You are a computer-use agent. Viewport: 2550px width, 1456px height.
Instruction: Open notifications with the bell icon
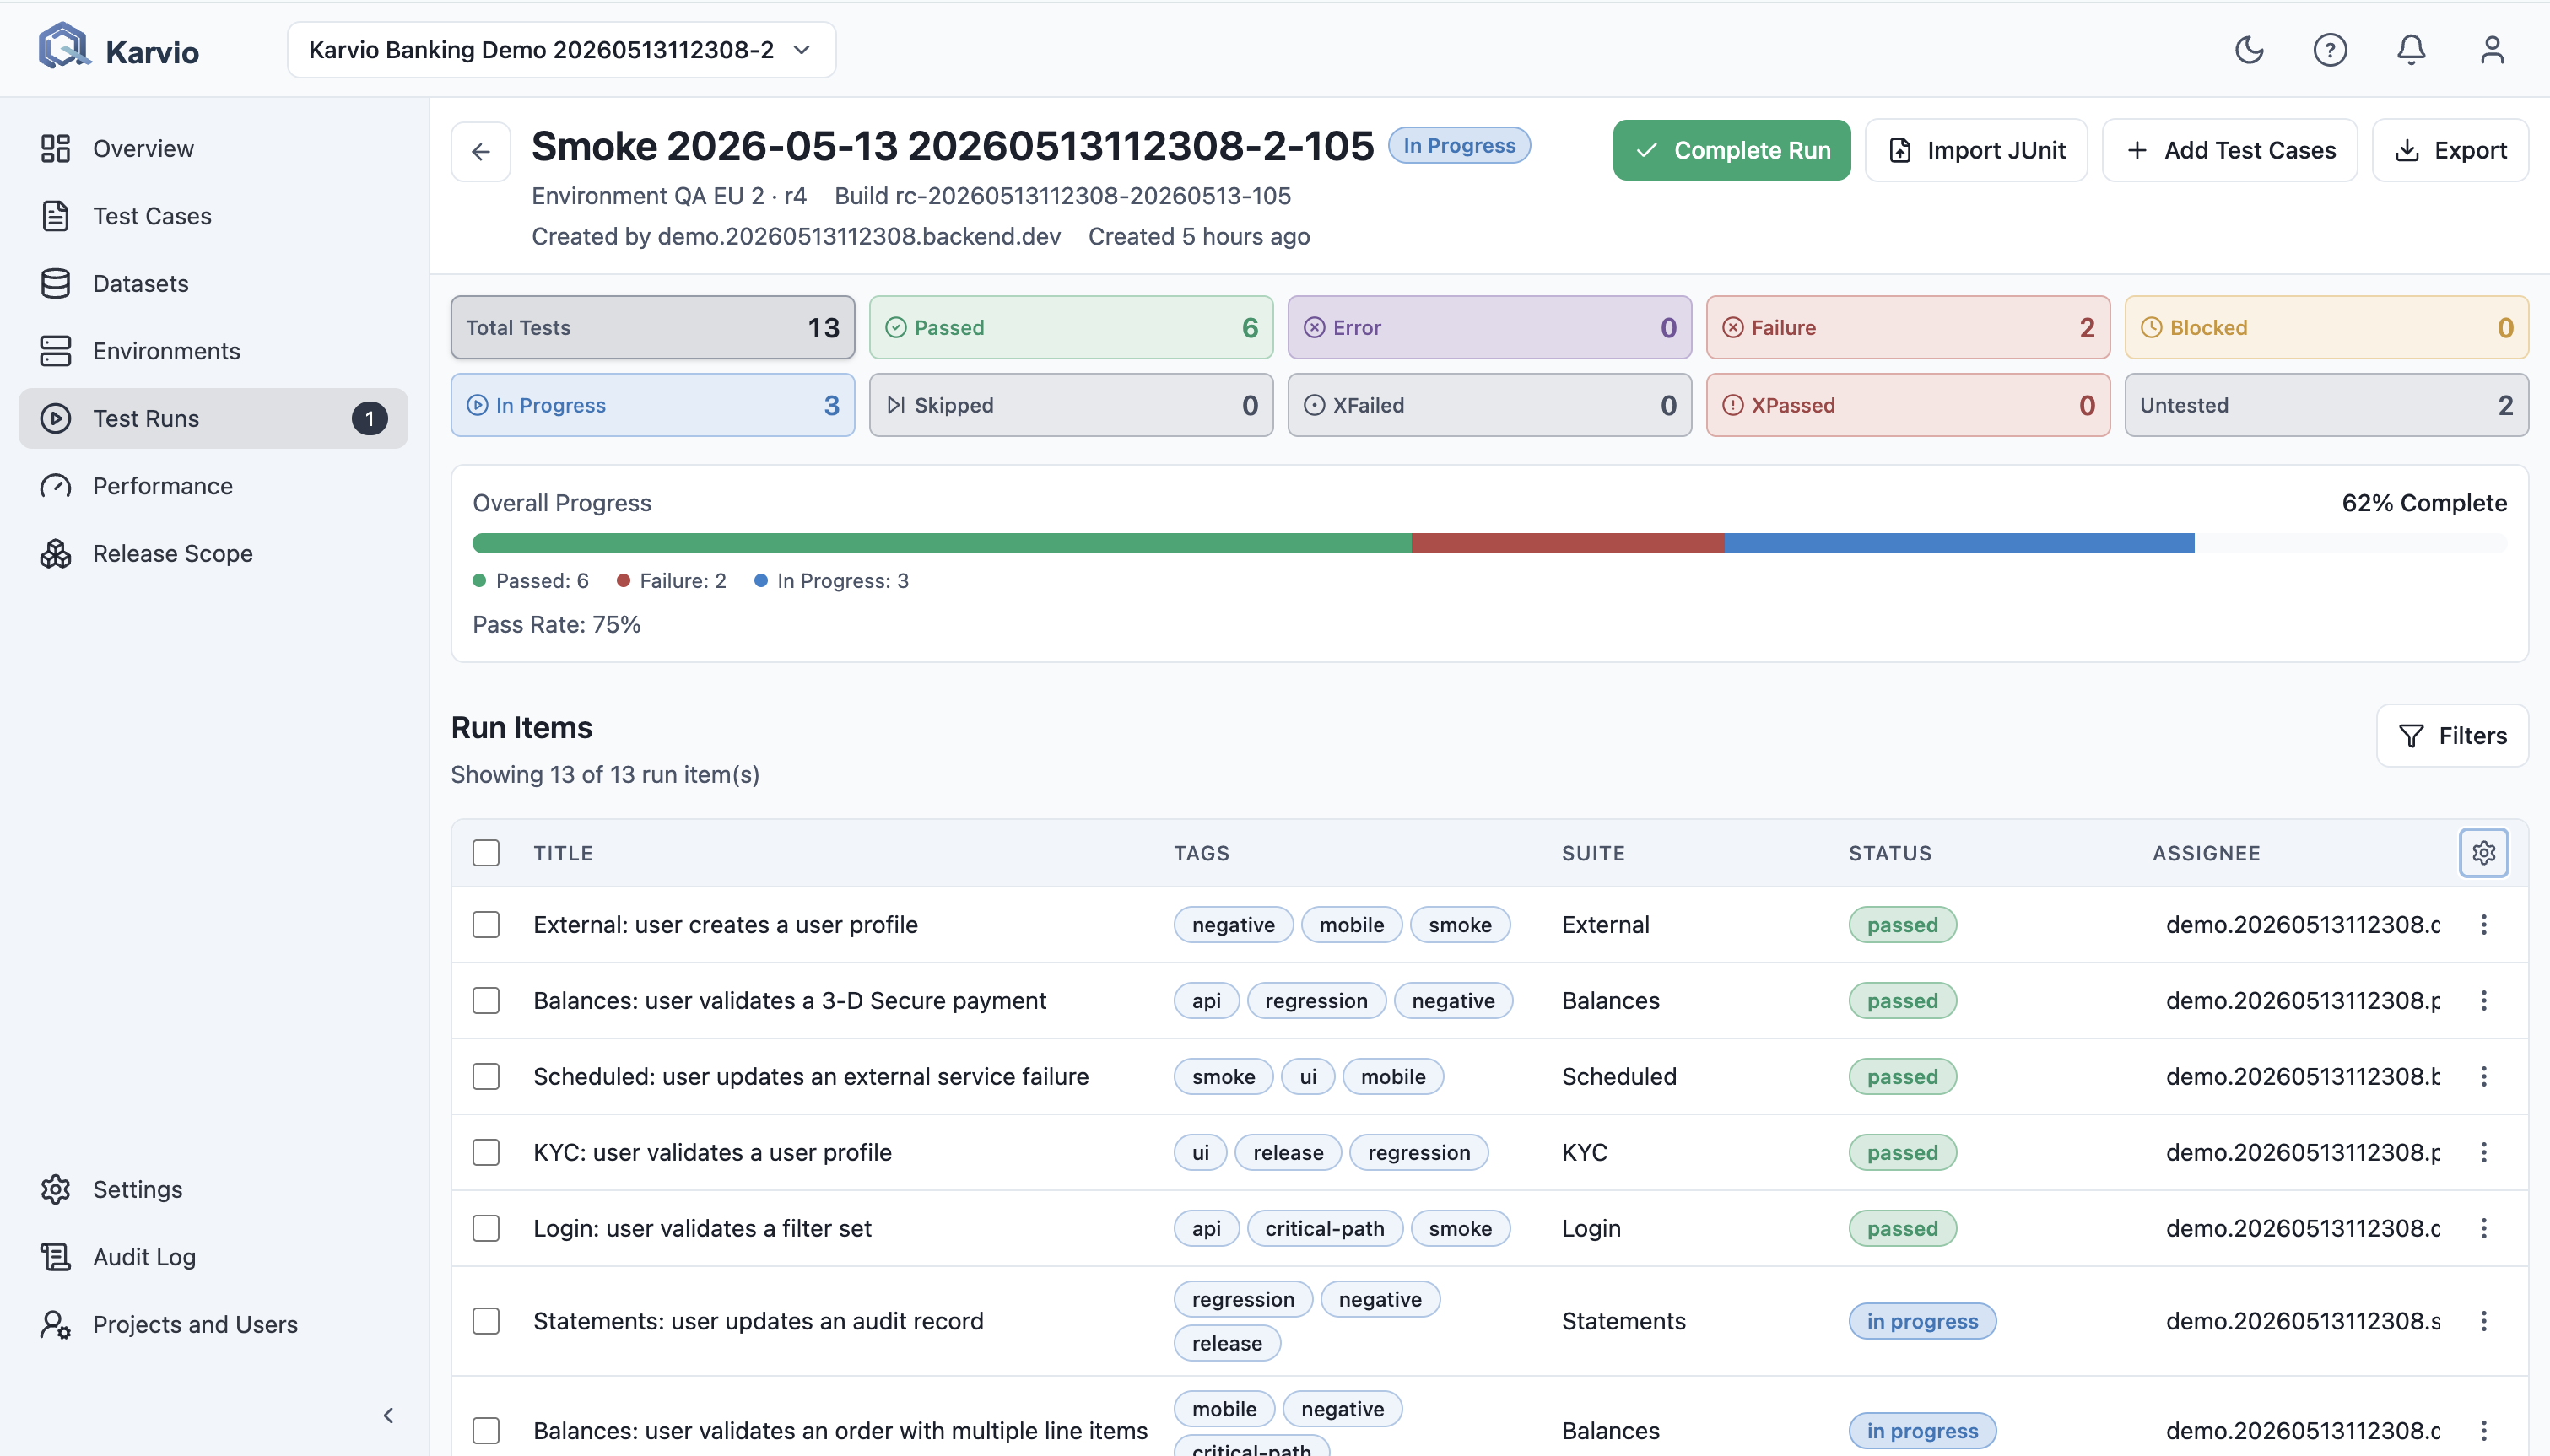[2410, 50]
